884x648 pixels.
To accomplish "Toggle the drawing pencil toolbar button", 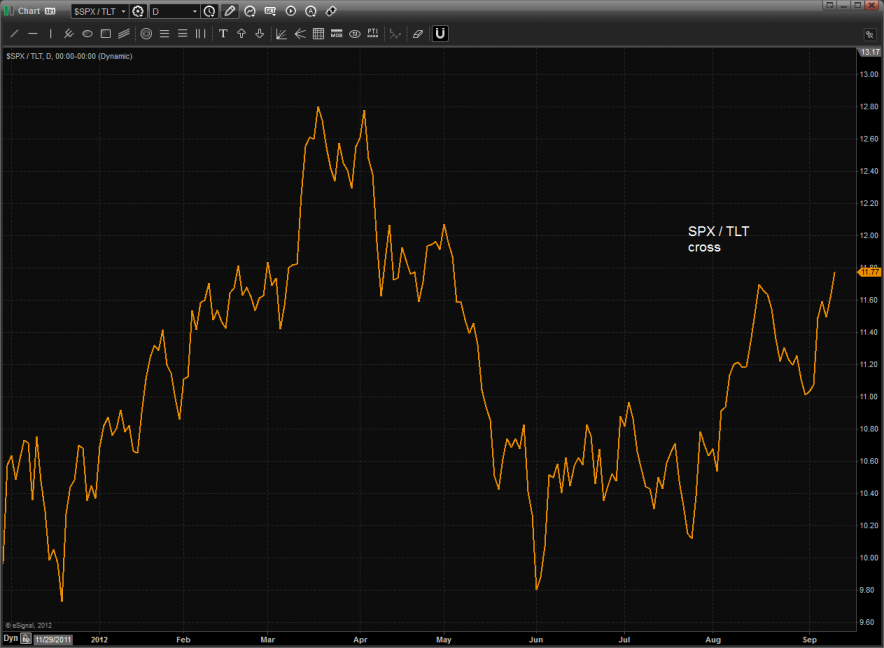I will (229, 11).
